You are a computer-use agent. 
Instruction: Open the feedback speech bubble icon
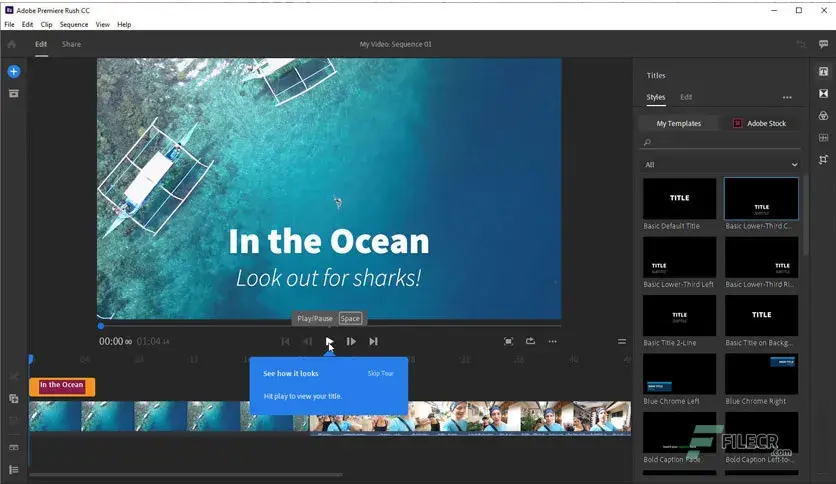point(823,44)
